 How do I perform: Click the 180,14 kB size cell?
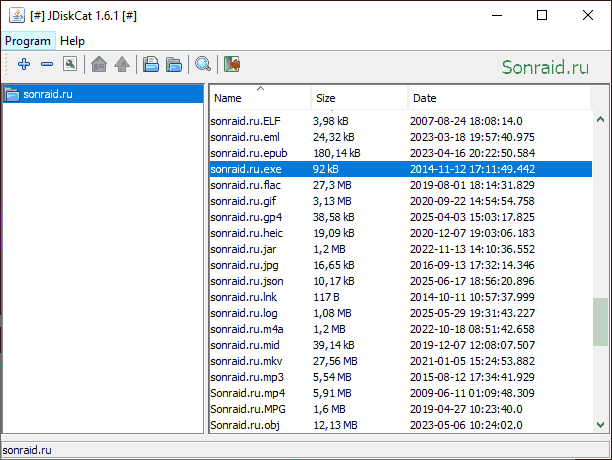click(337, 153)
